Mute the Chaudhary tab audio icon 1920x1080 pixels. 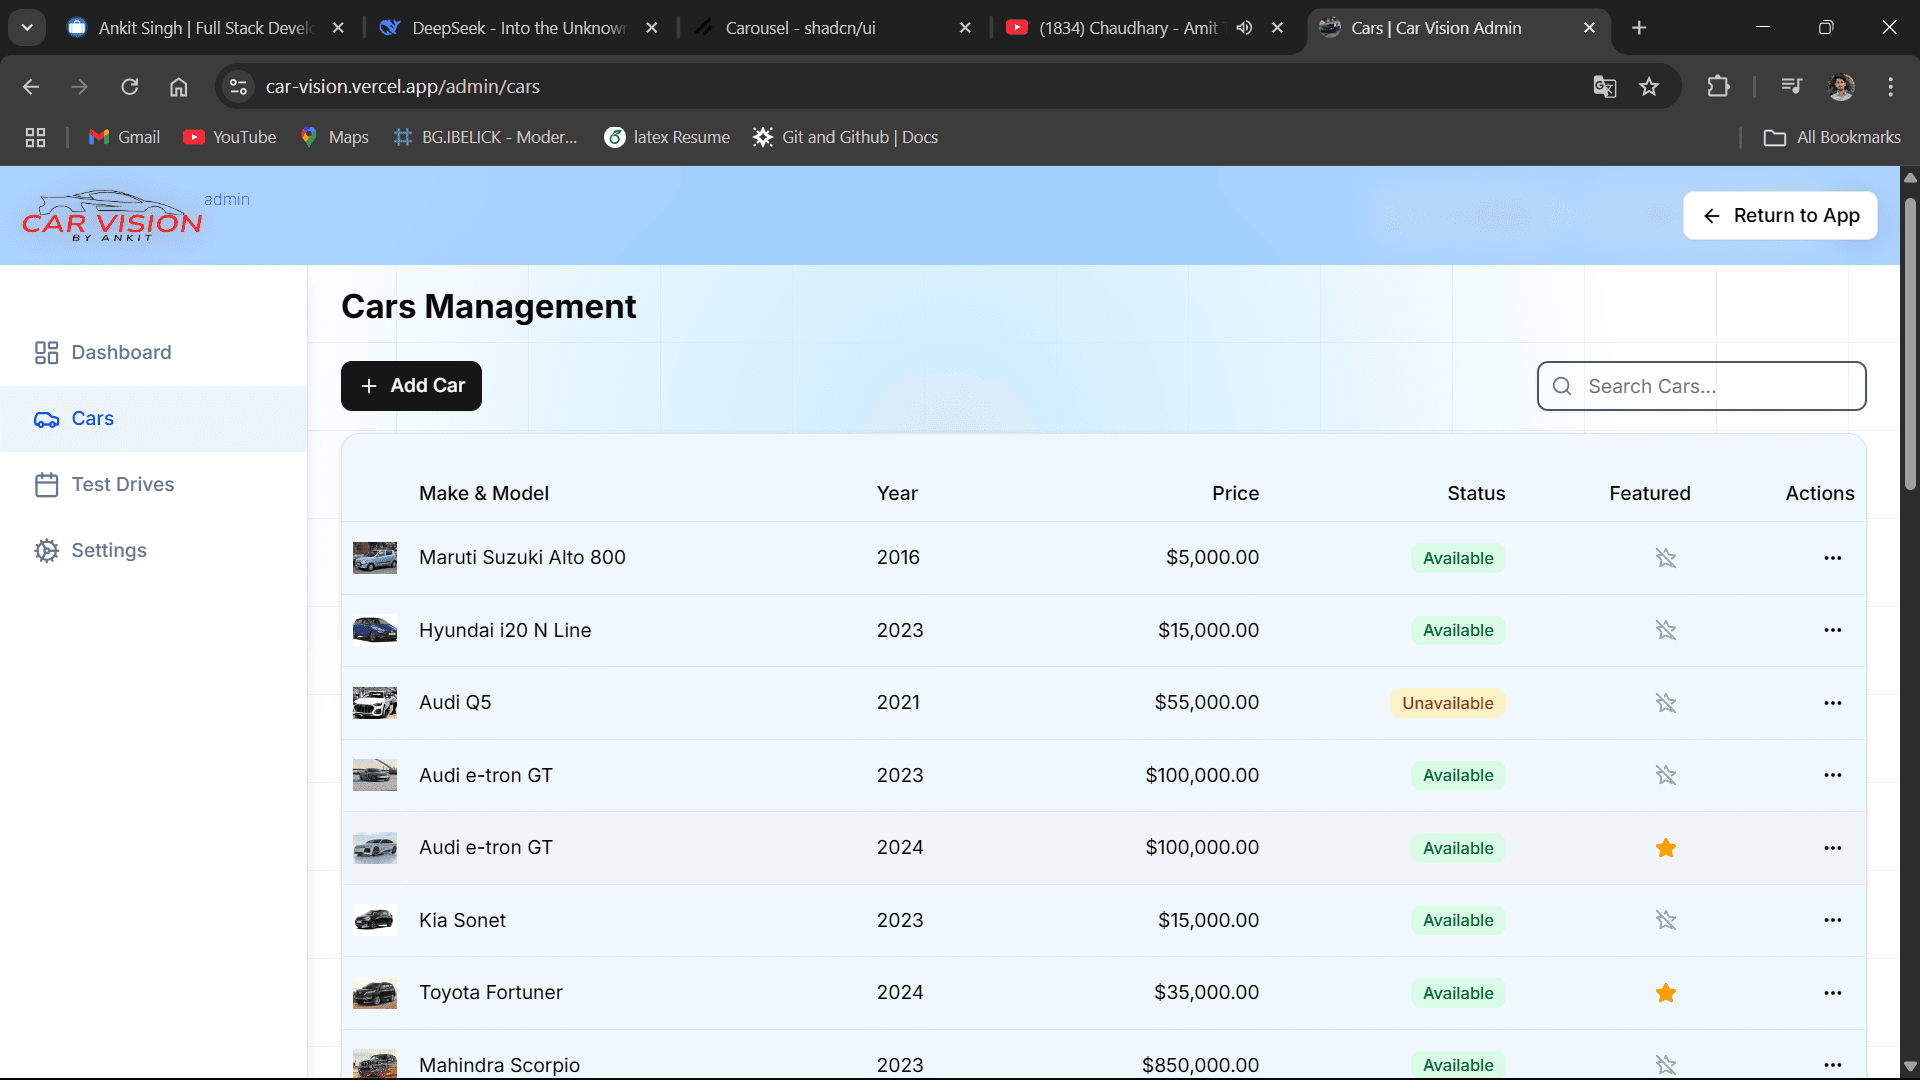(1244, 28)
